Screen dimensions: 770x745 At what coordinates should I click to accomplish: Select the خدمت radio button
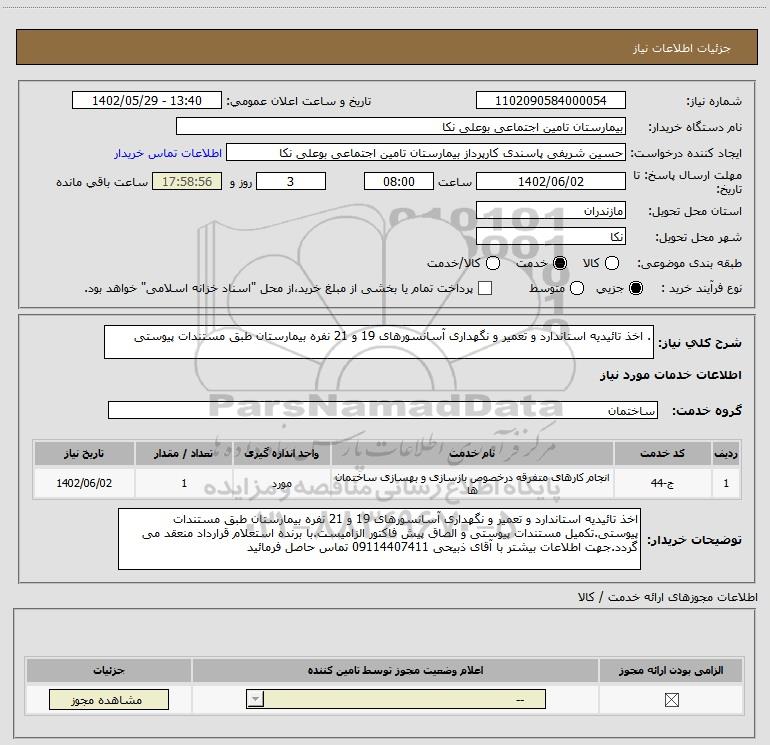[560, 263]
